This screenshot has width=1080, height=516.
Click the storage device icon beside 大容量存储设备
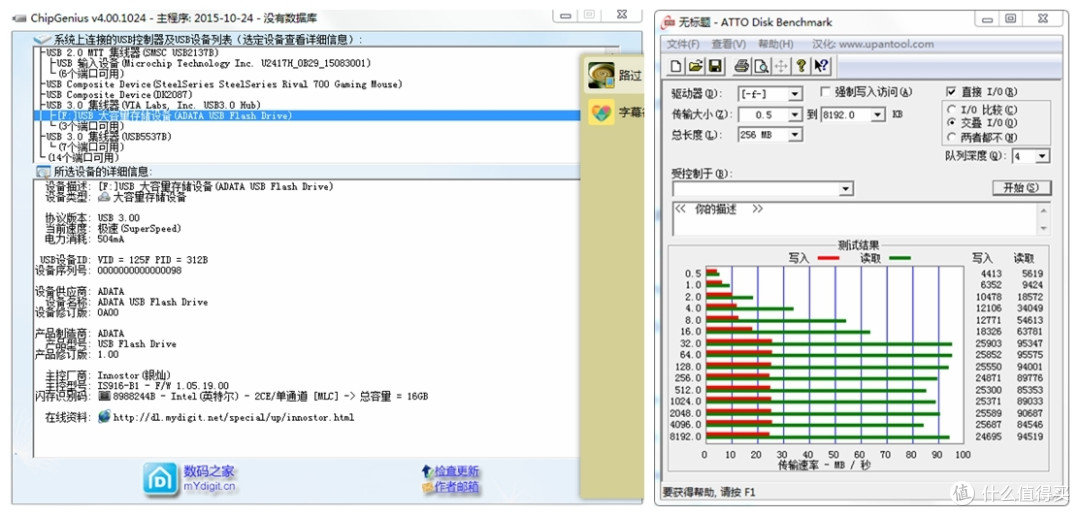click(x=104, y=197)
